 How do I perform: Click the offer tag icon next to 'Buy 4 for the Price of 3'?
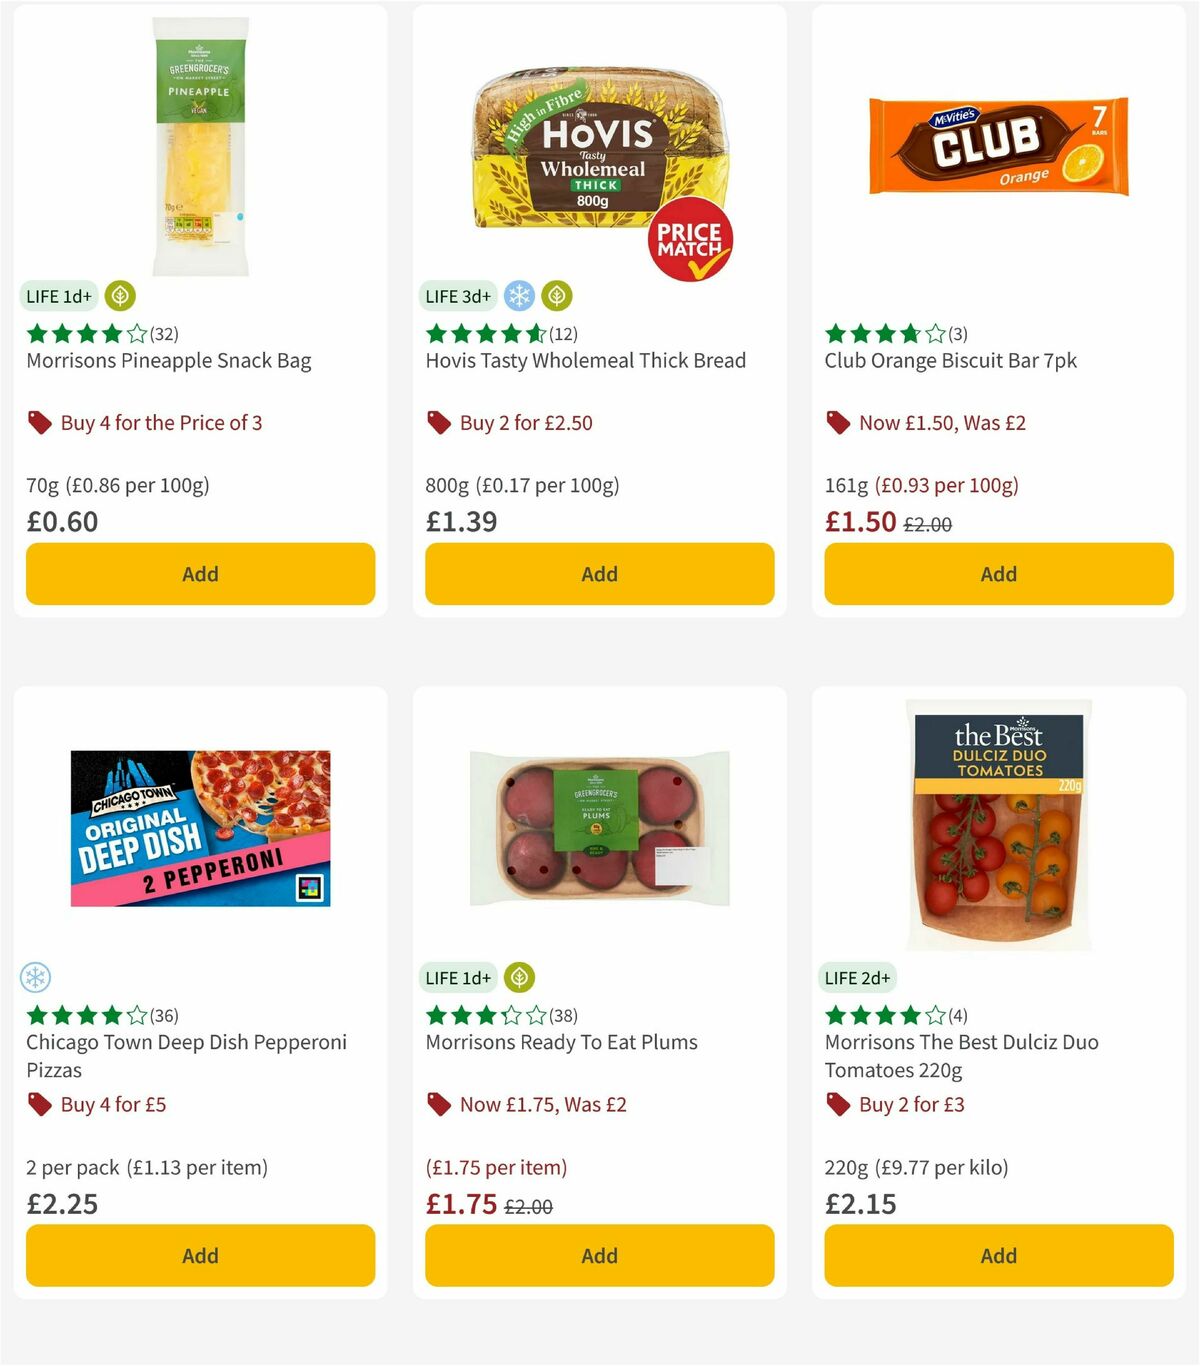pos(38,423)
